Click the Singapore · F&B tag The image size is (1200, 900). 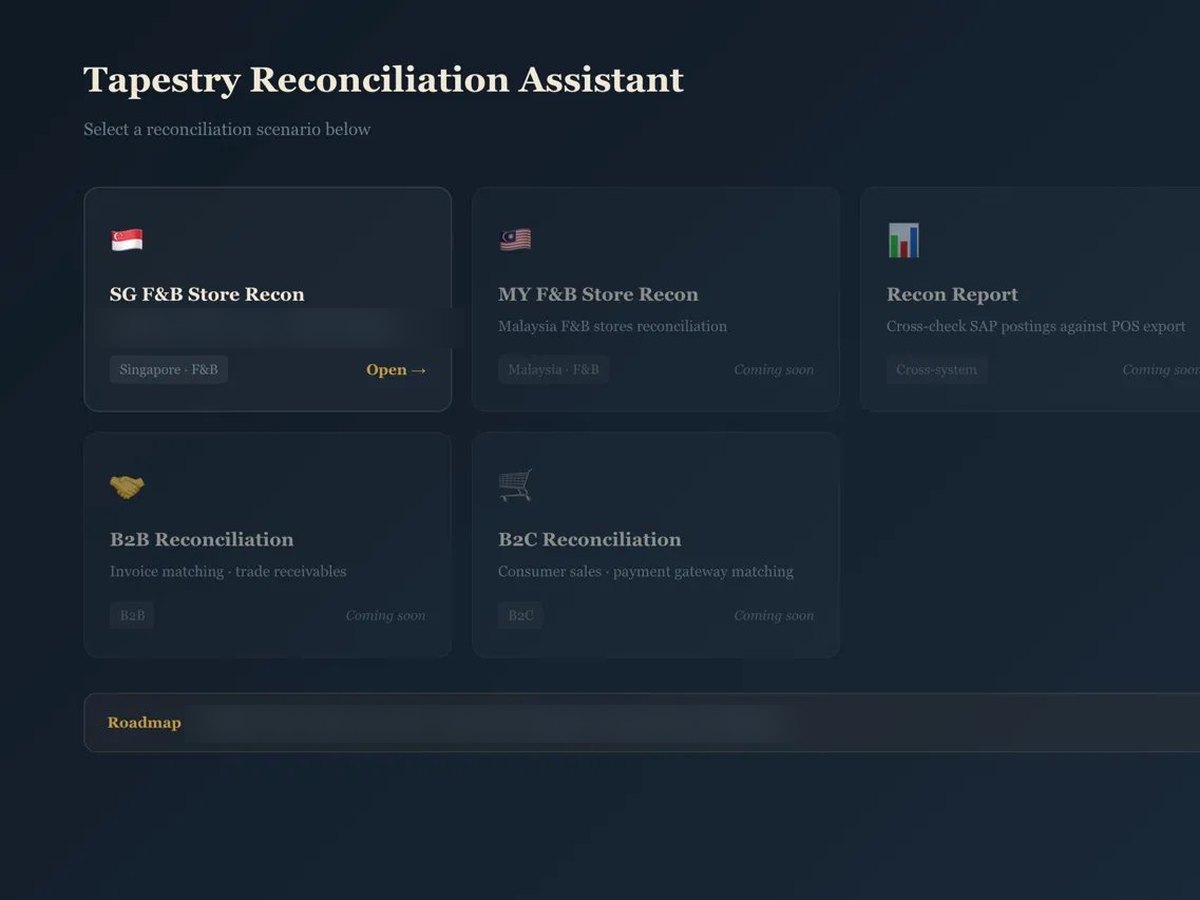(169, 370)
